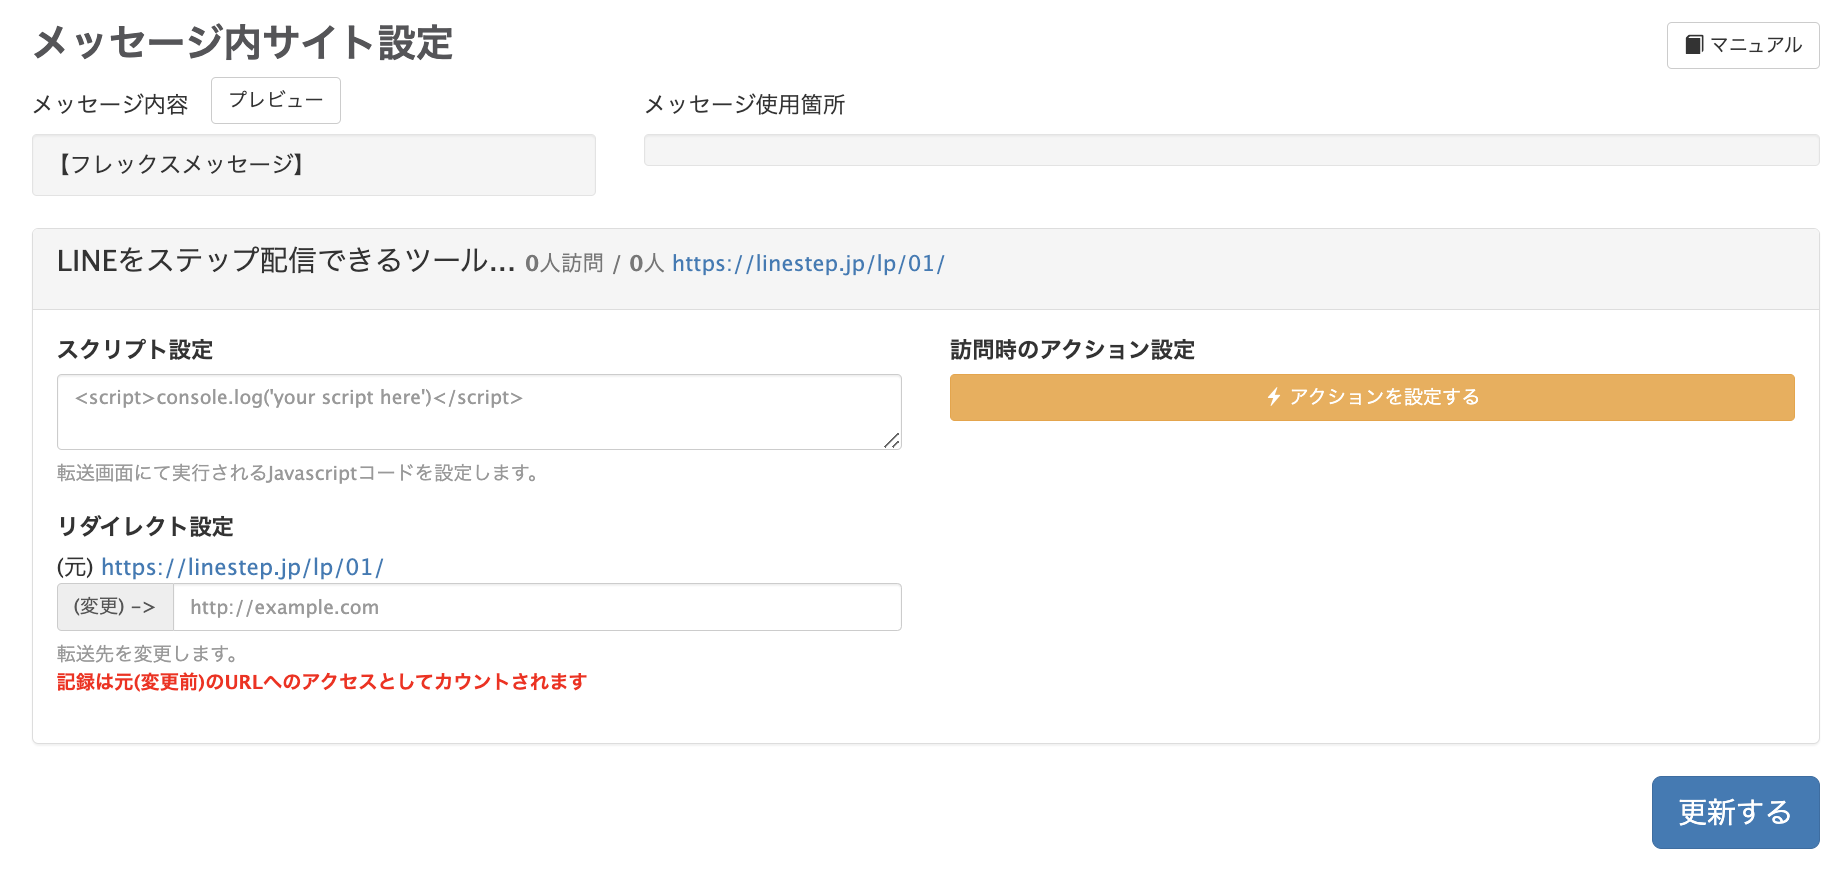Click the empty メッセージ使用箇所 field
This screenshot has height=880, width=1848.
click(1232, 150)
